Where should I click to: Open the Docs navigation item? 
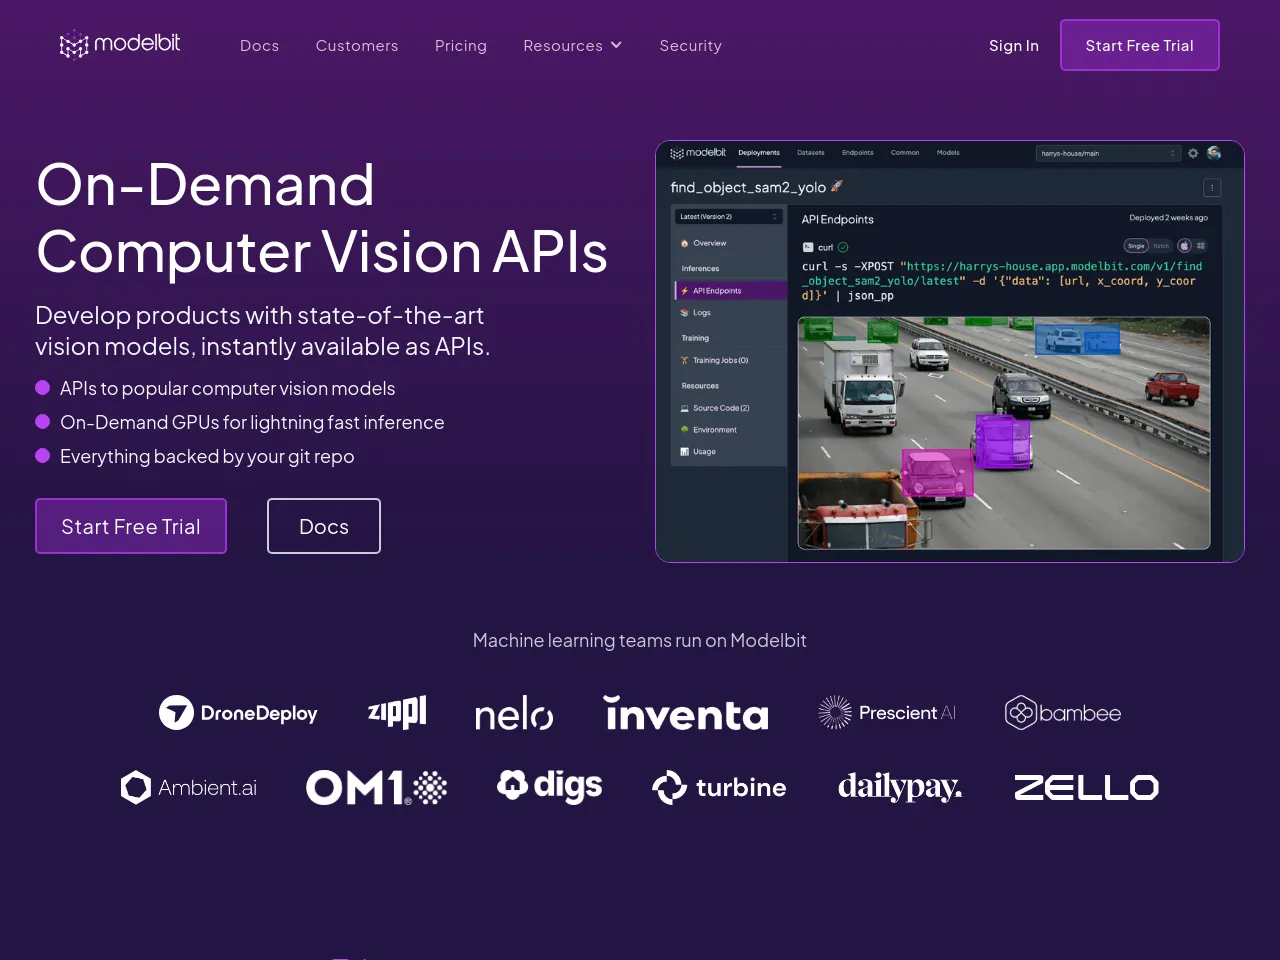point(259,46)
